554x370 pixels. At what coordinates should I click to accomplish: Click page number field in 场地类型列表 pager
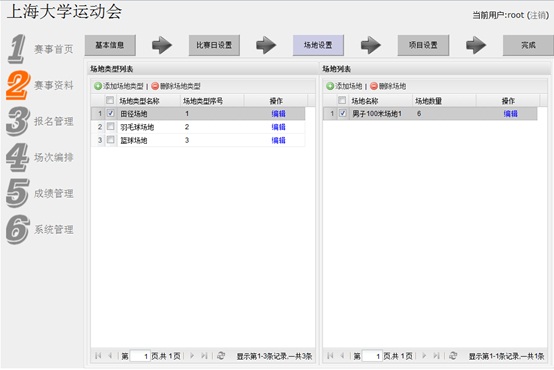point(140,356)
